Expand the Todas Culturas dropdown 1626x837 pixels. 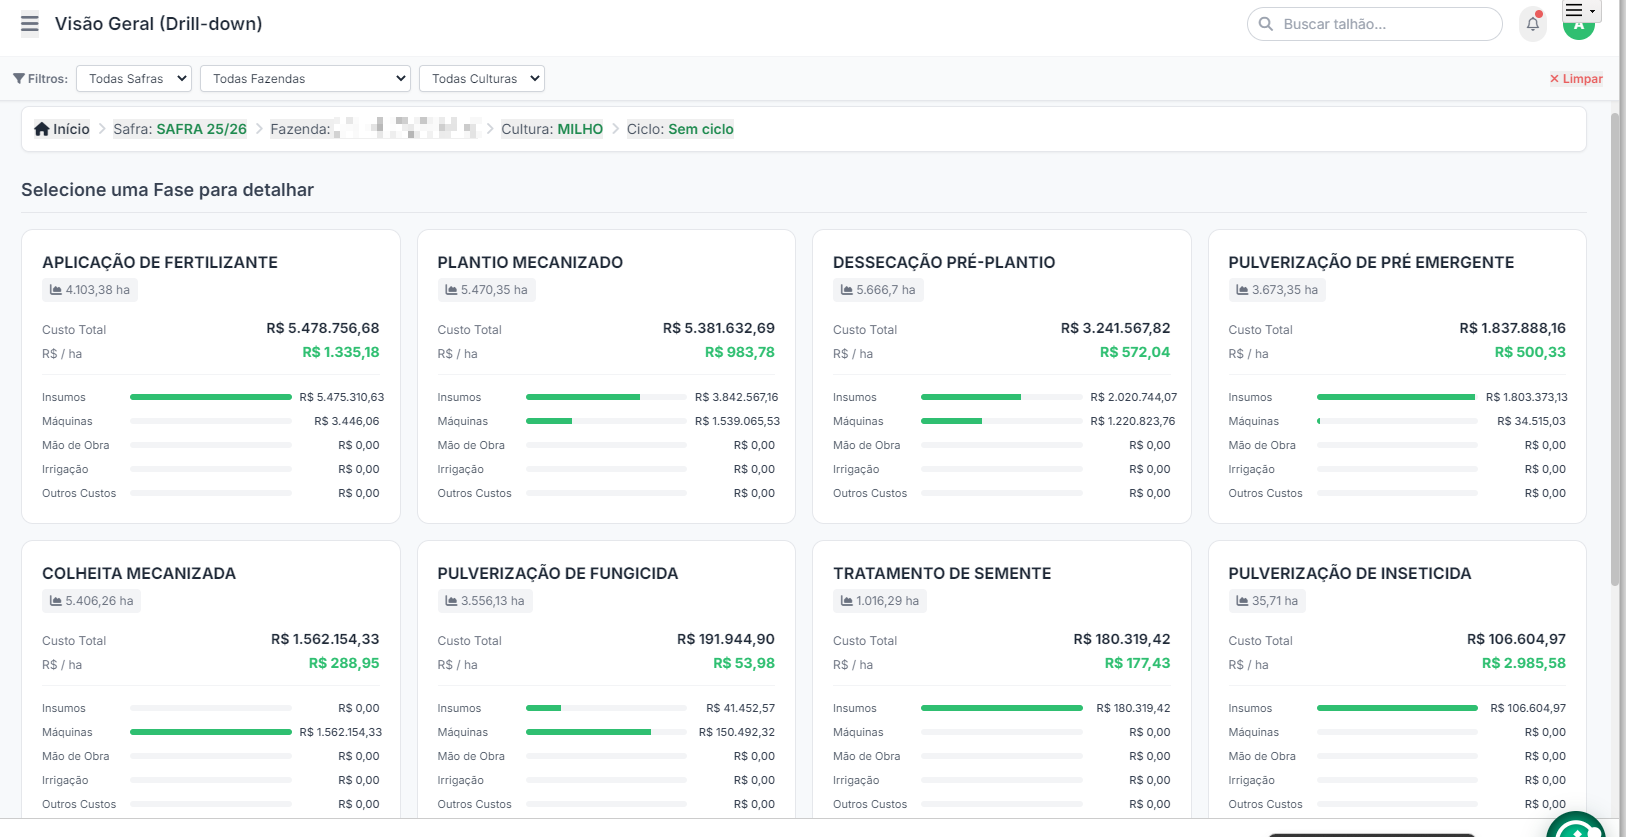point(482,78)
